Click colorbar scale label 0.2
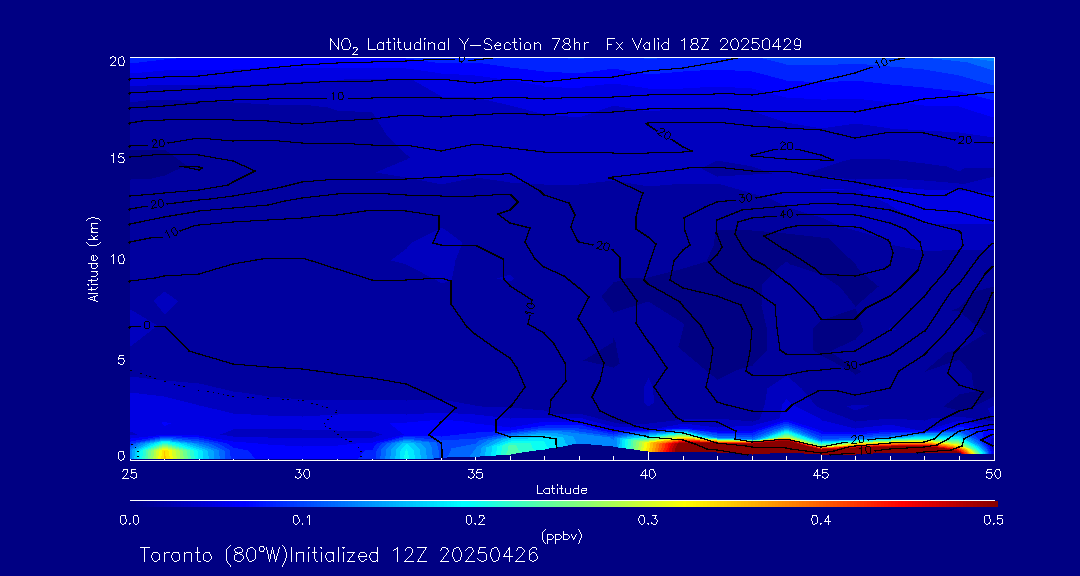 pos(475,520)
